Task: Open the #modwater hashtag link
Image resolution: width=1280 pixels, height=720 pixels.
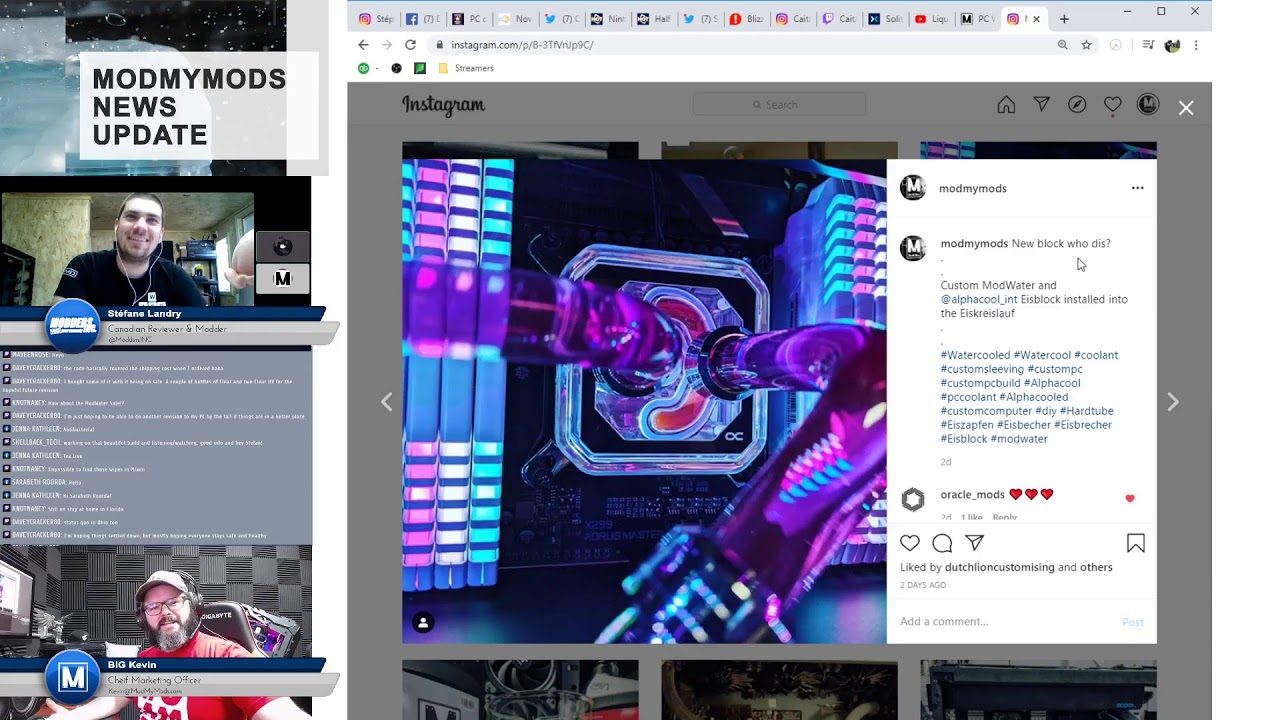Action: click(x=1019, y=439)
